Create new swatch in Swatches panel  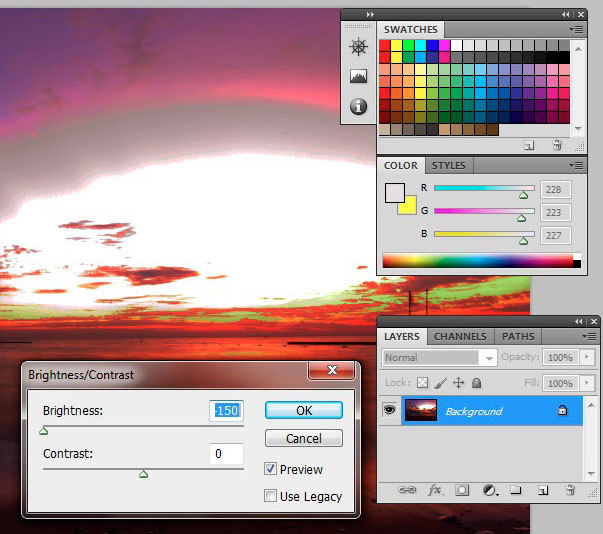[x=528, y=145]
